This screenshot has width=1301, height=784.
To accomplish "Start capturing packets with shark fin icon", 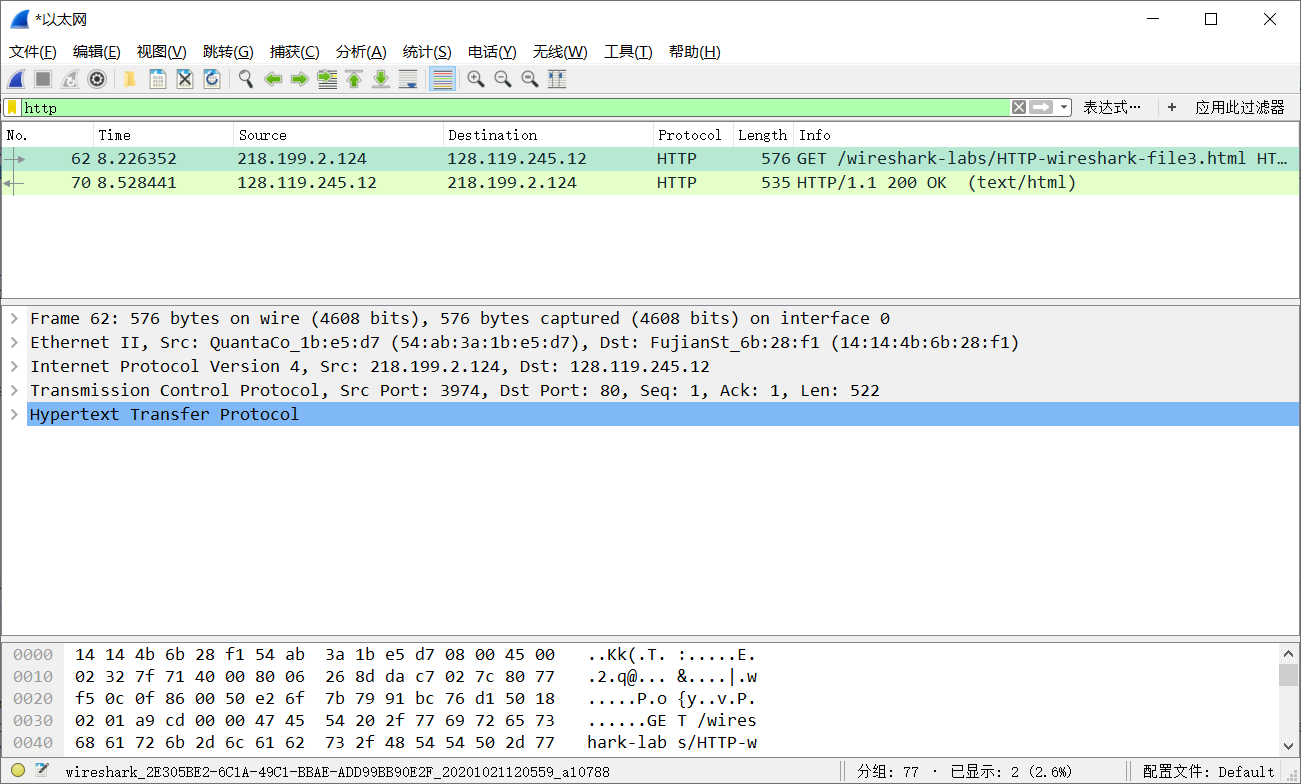I will 16,79.
